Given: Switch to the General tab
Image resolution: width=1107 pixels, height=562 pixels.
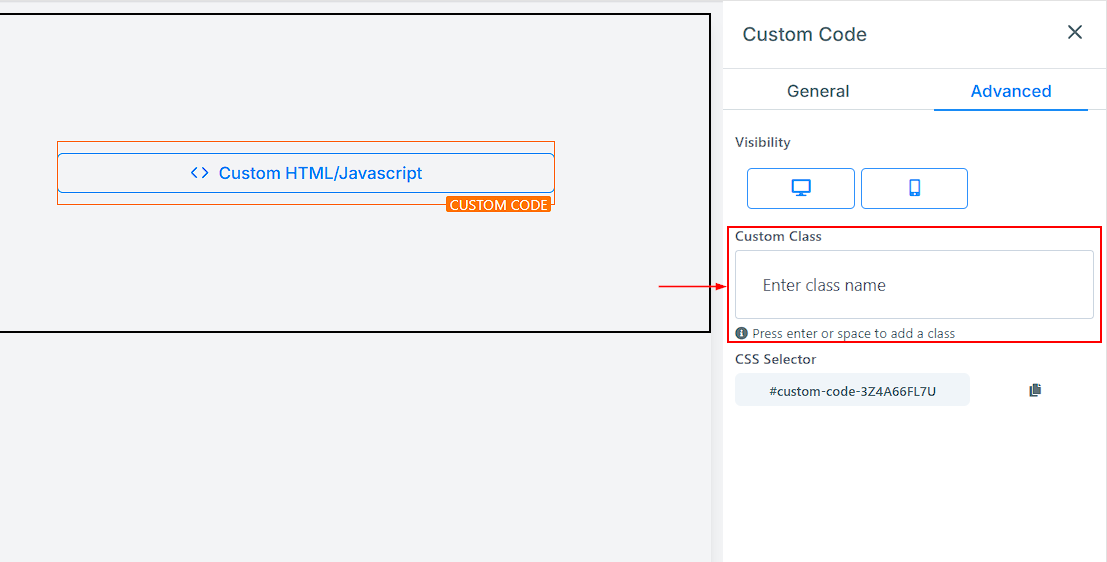Looking at the screenshot, I should coord(818,91).
